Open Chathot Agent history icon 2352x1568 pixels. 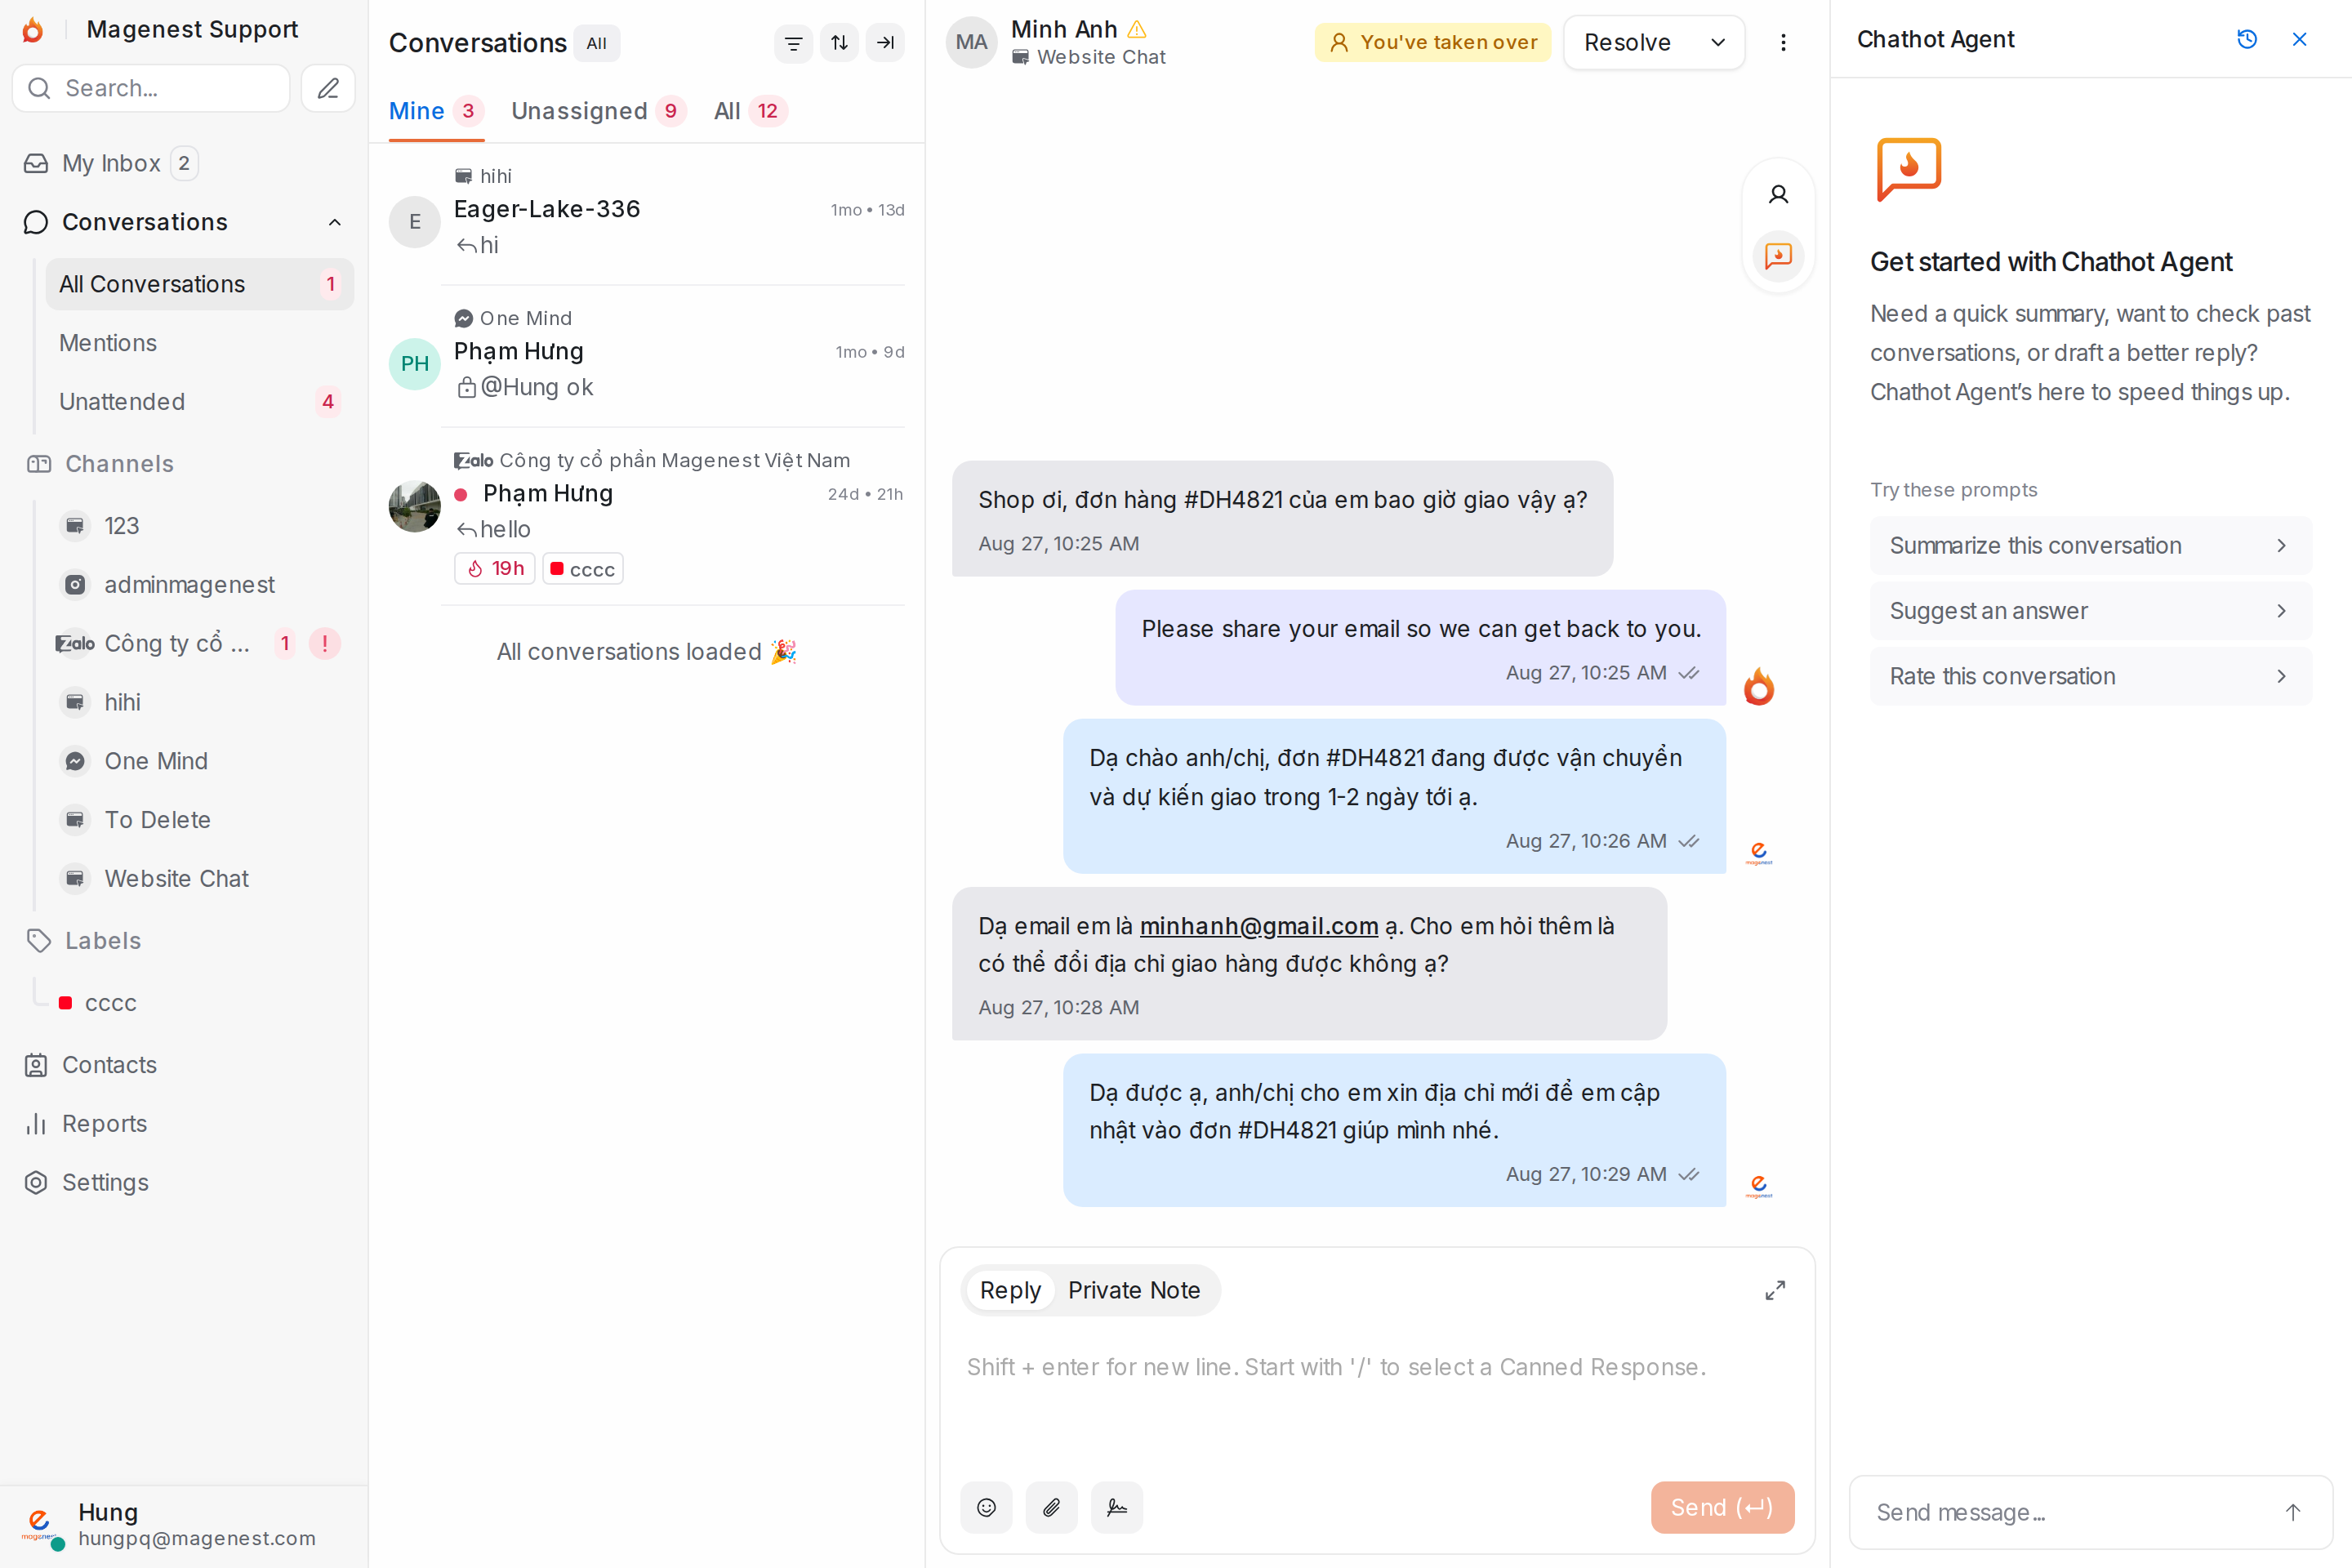click(x=2246, y=39)
